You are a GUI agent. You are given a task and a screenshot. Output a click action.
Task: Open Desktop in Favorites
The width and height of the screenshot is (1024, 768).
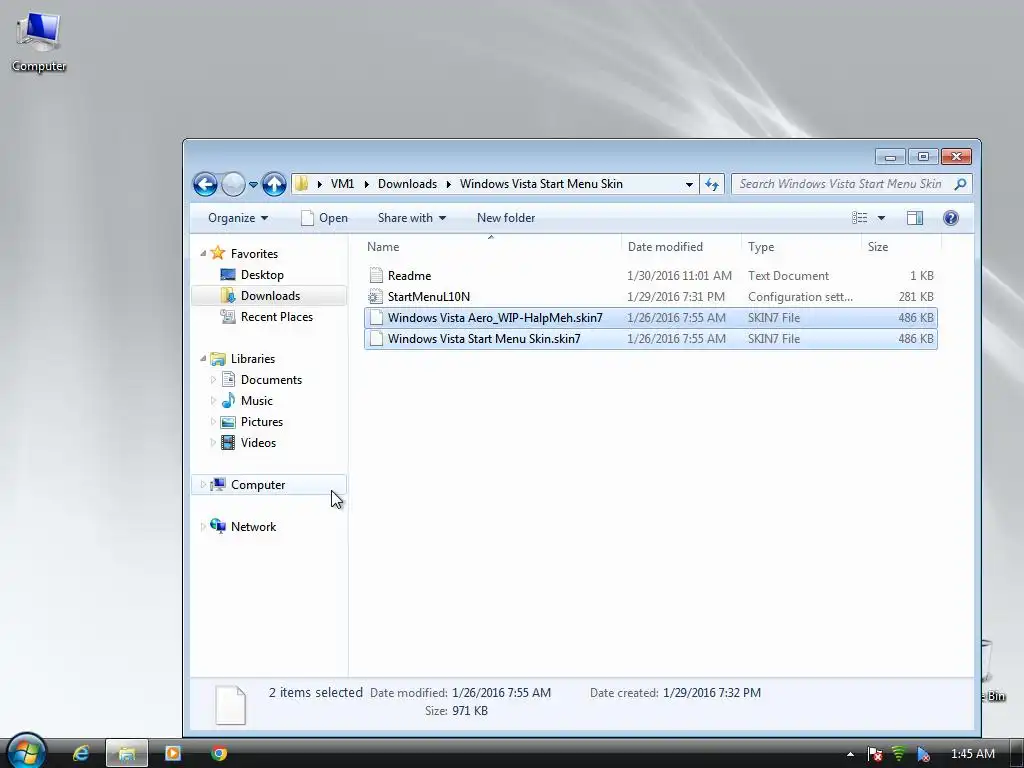pos(262,275)
